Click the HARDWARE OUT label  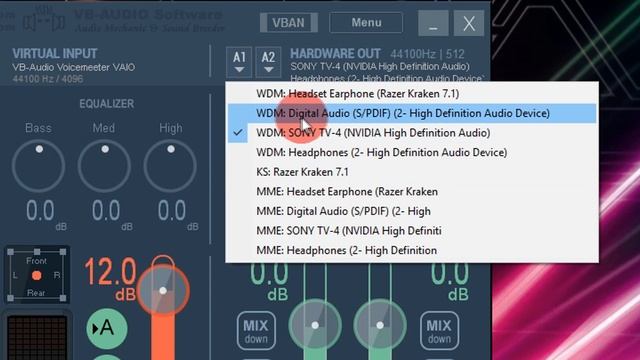pyautogui.click(x=335, y=53)
